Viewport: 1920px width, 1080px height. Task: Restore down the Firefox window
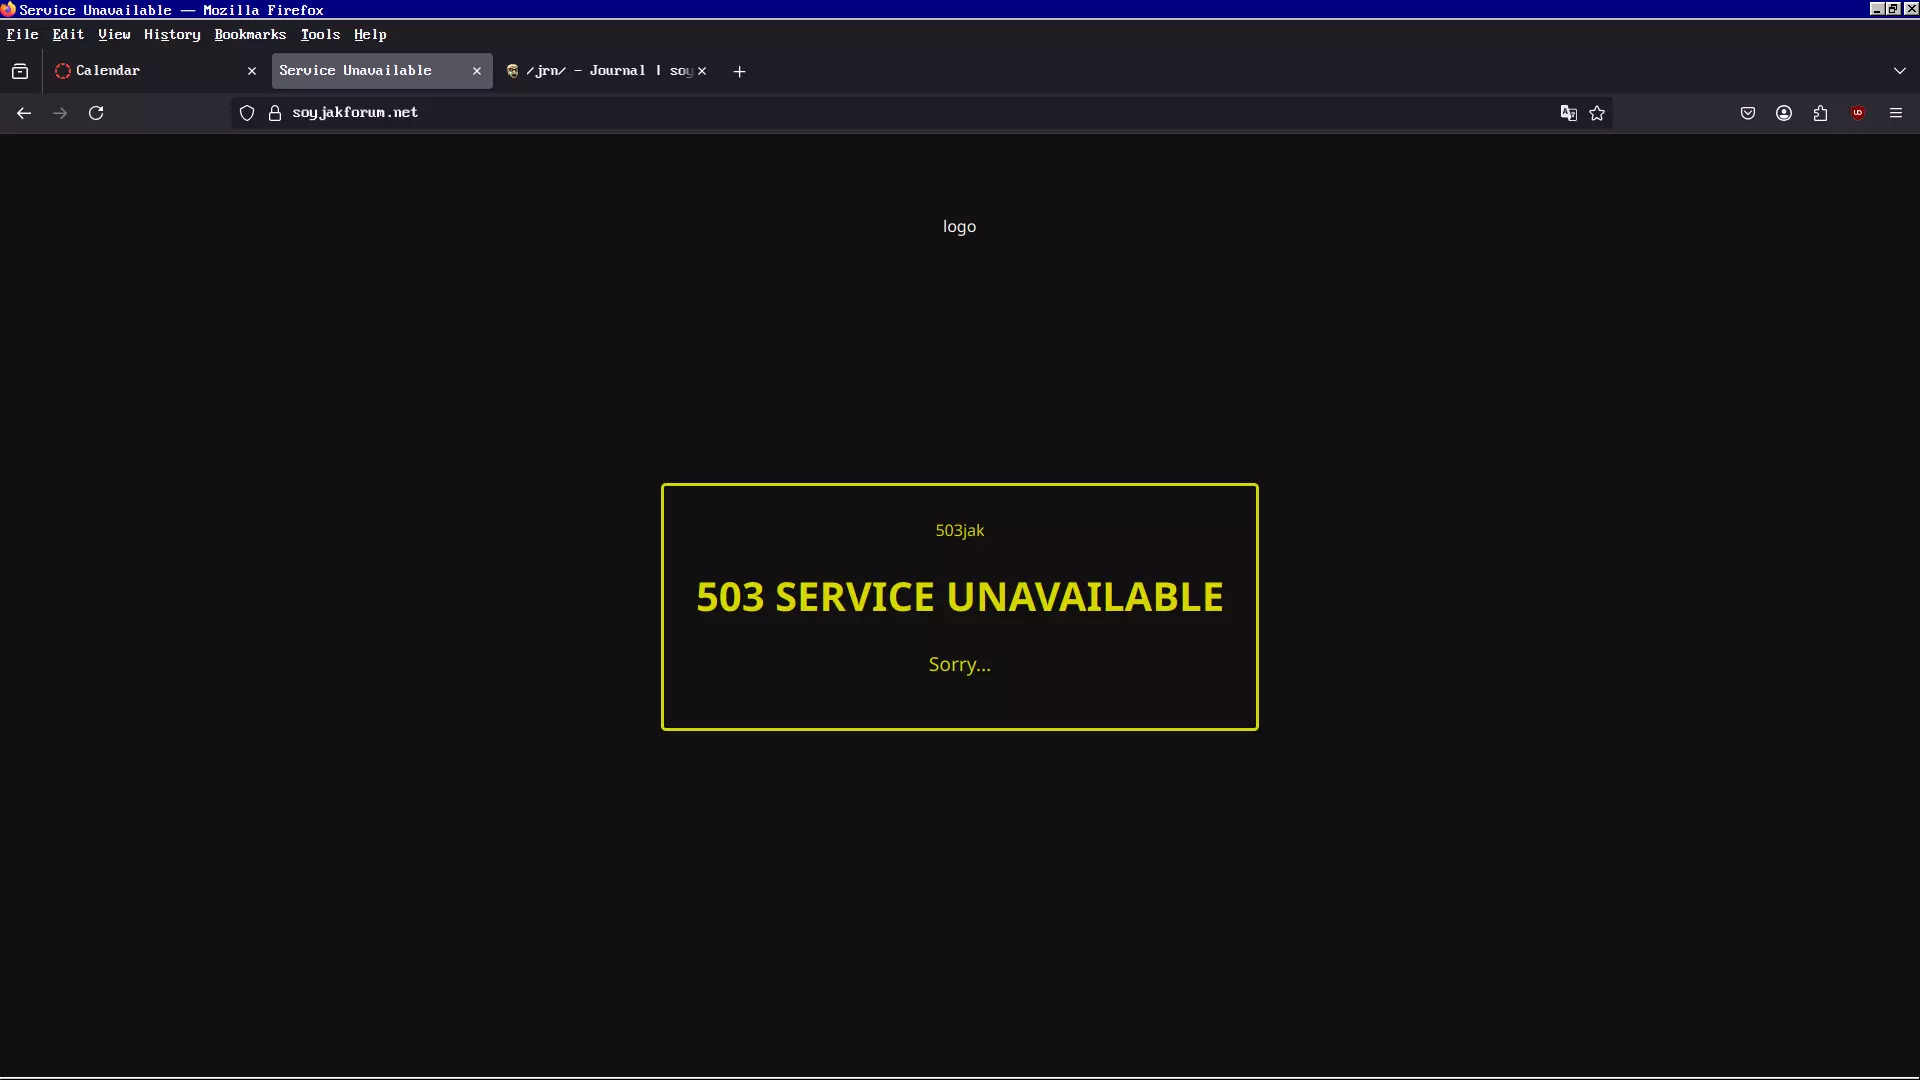click(1893, 9)
